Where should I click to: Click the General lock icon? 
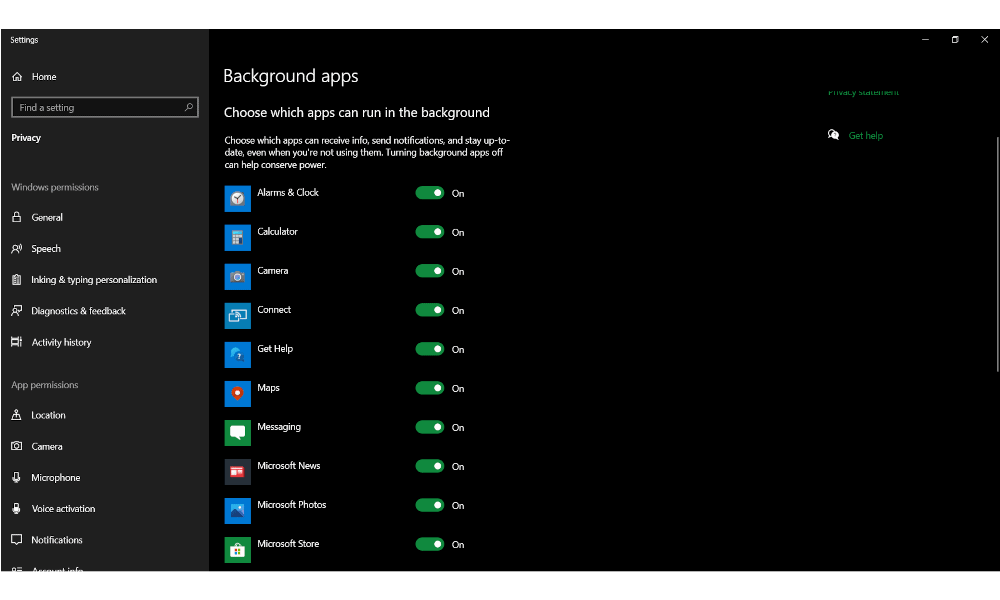pyautogui.click(x=17, y=217)
